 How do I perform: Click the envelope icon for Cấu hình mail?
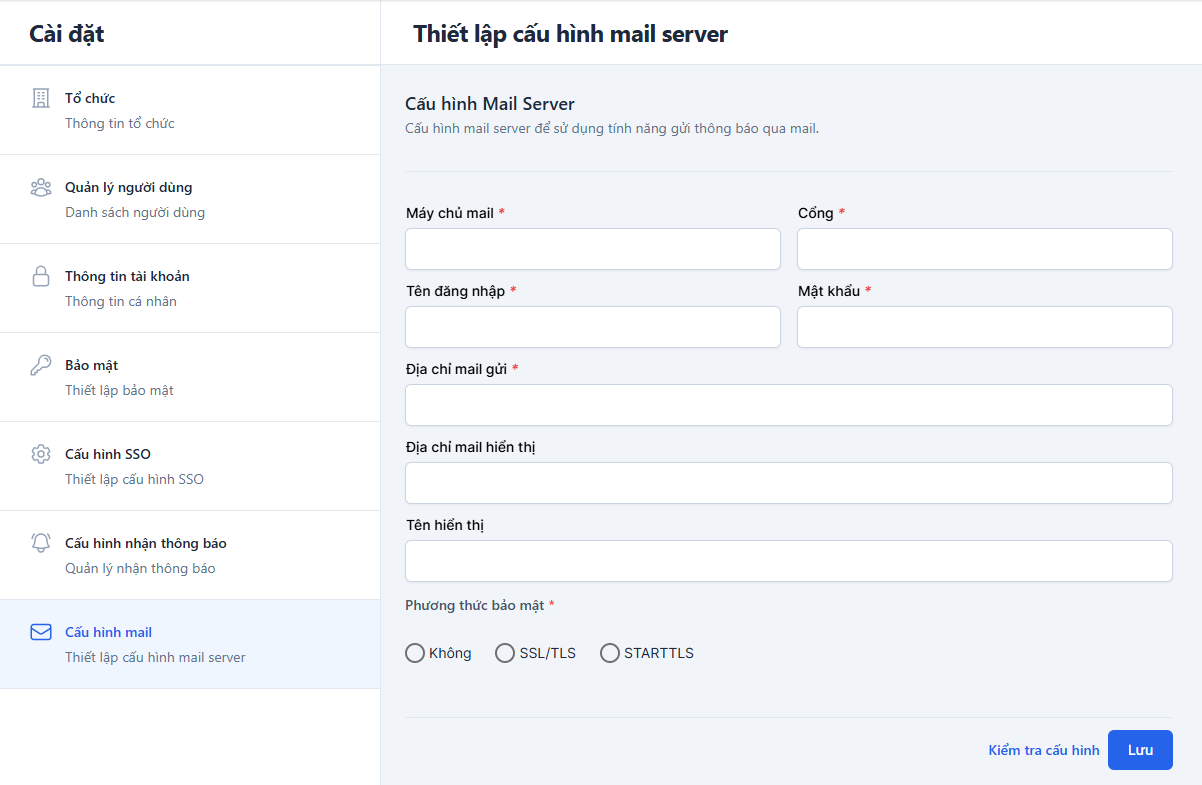[40, 632]
